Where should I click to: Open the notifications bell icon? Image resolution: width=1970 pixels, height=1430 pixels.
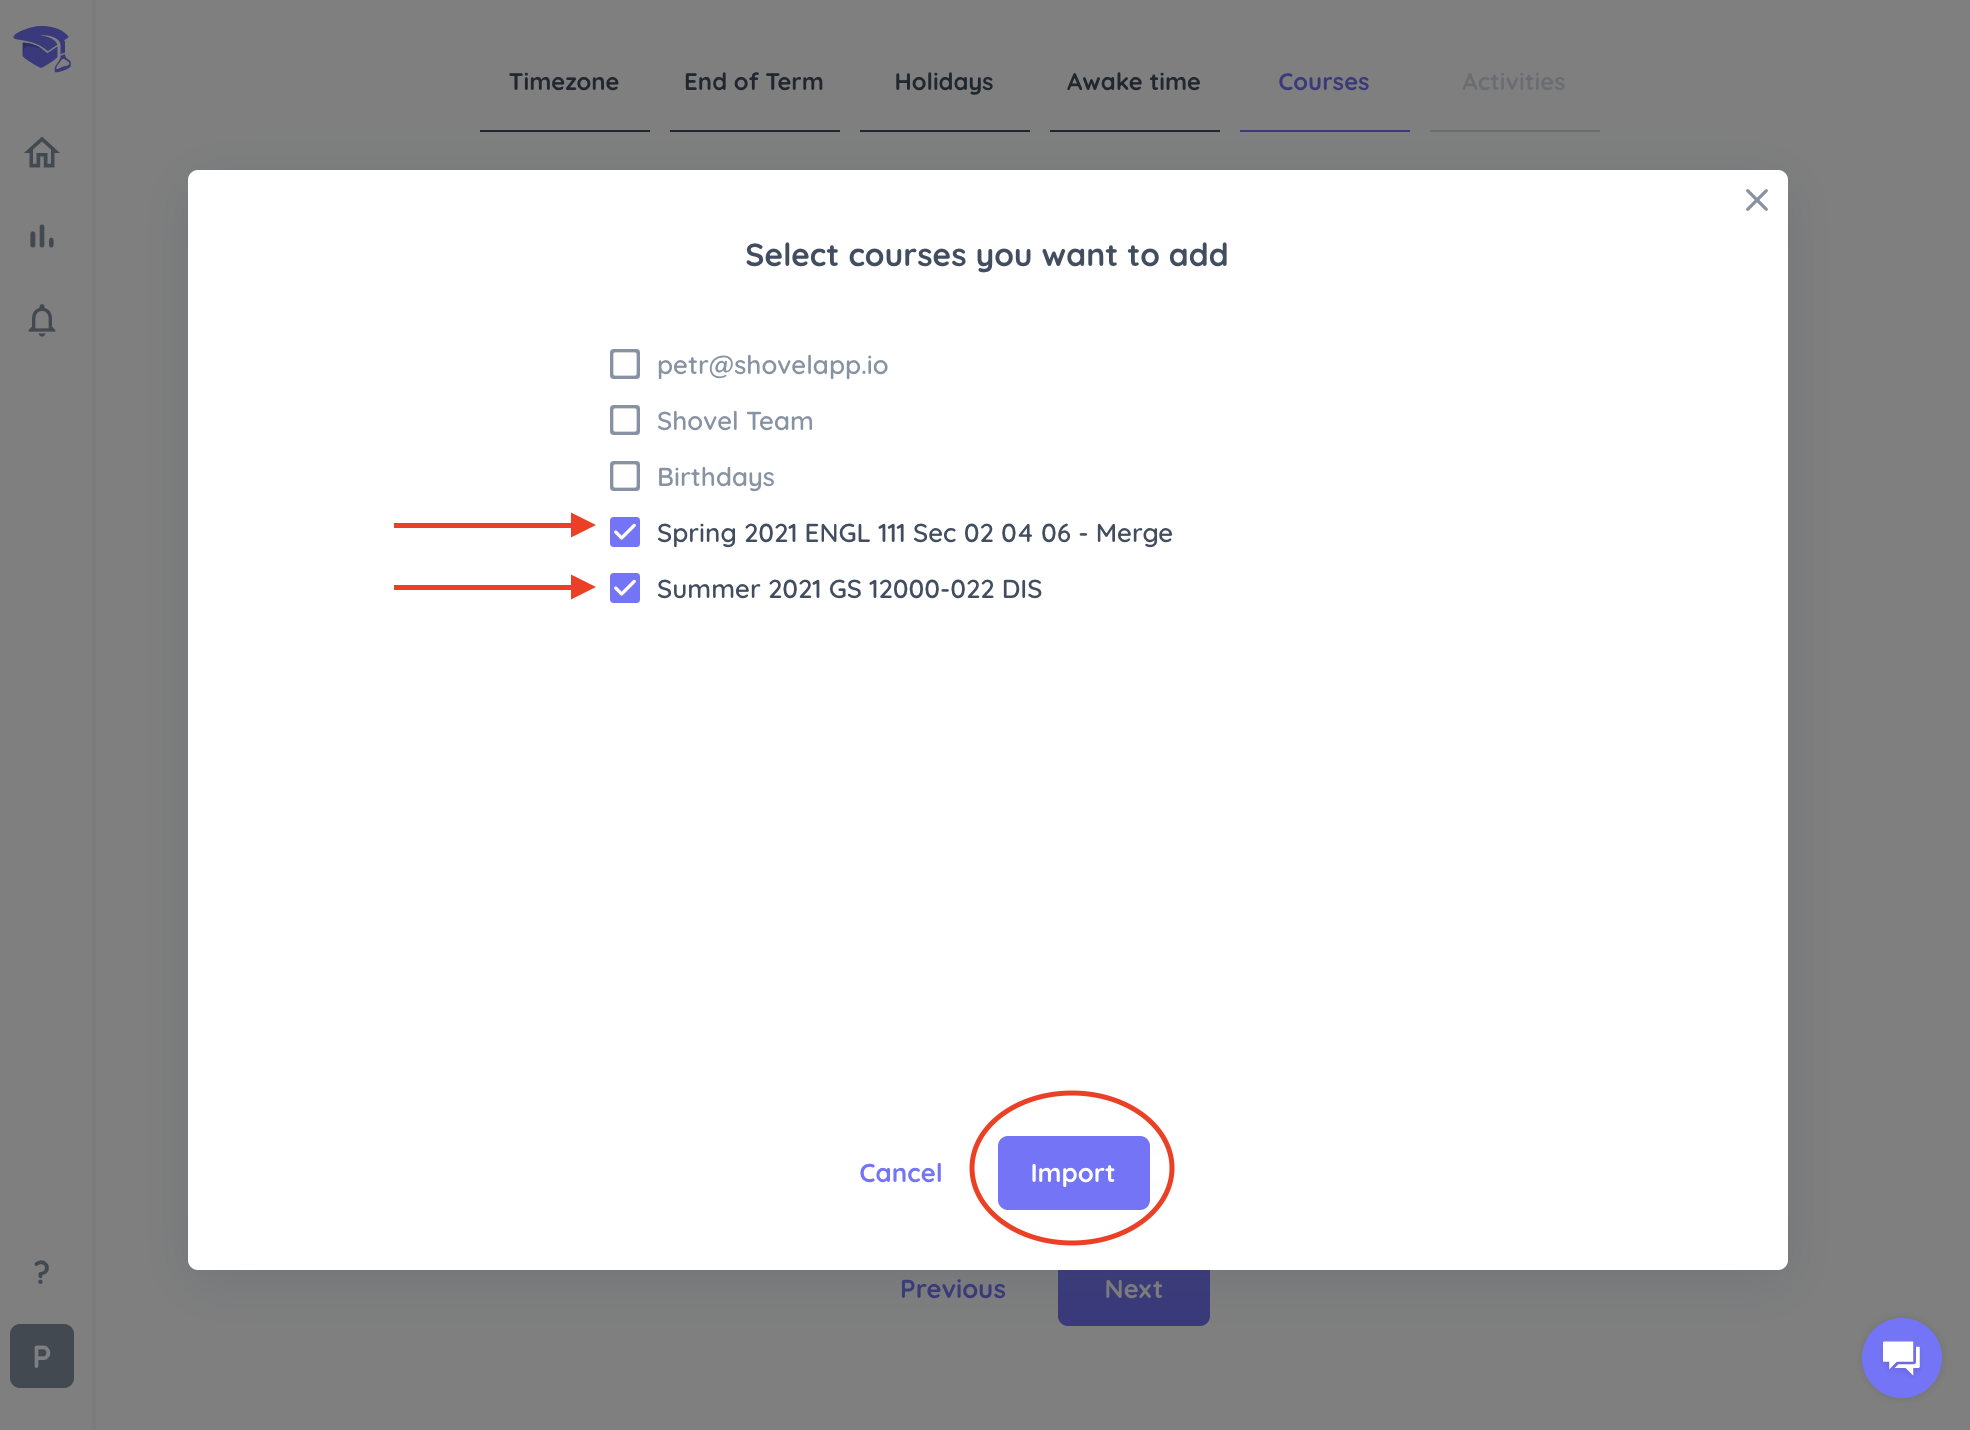(x=42, y=321)
